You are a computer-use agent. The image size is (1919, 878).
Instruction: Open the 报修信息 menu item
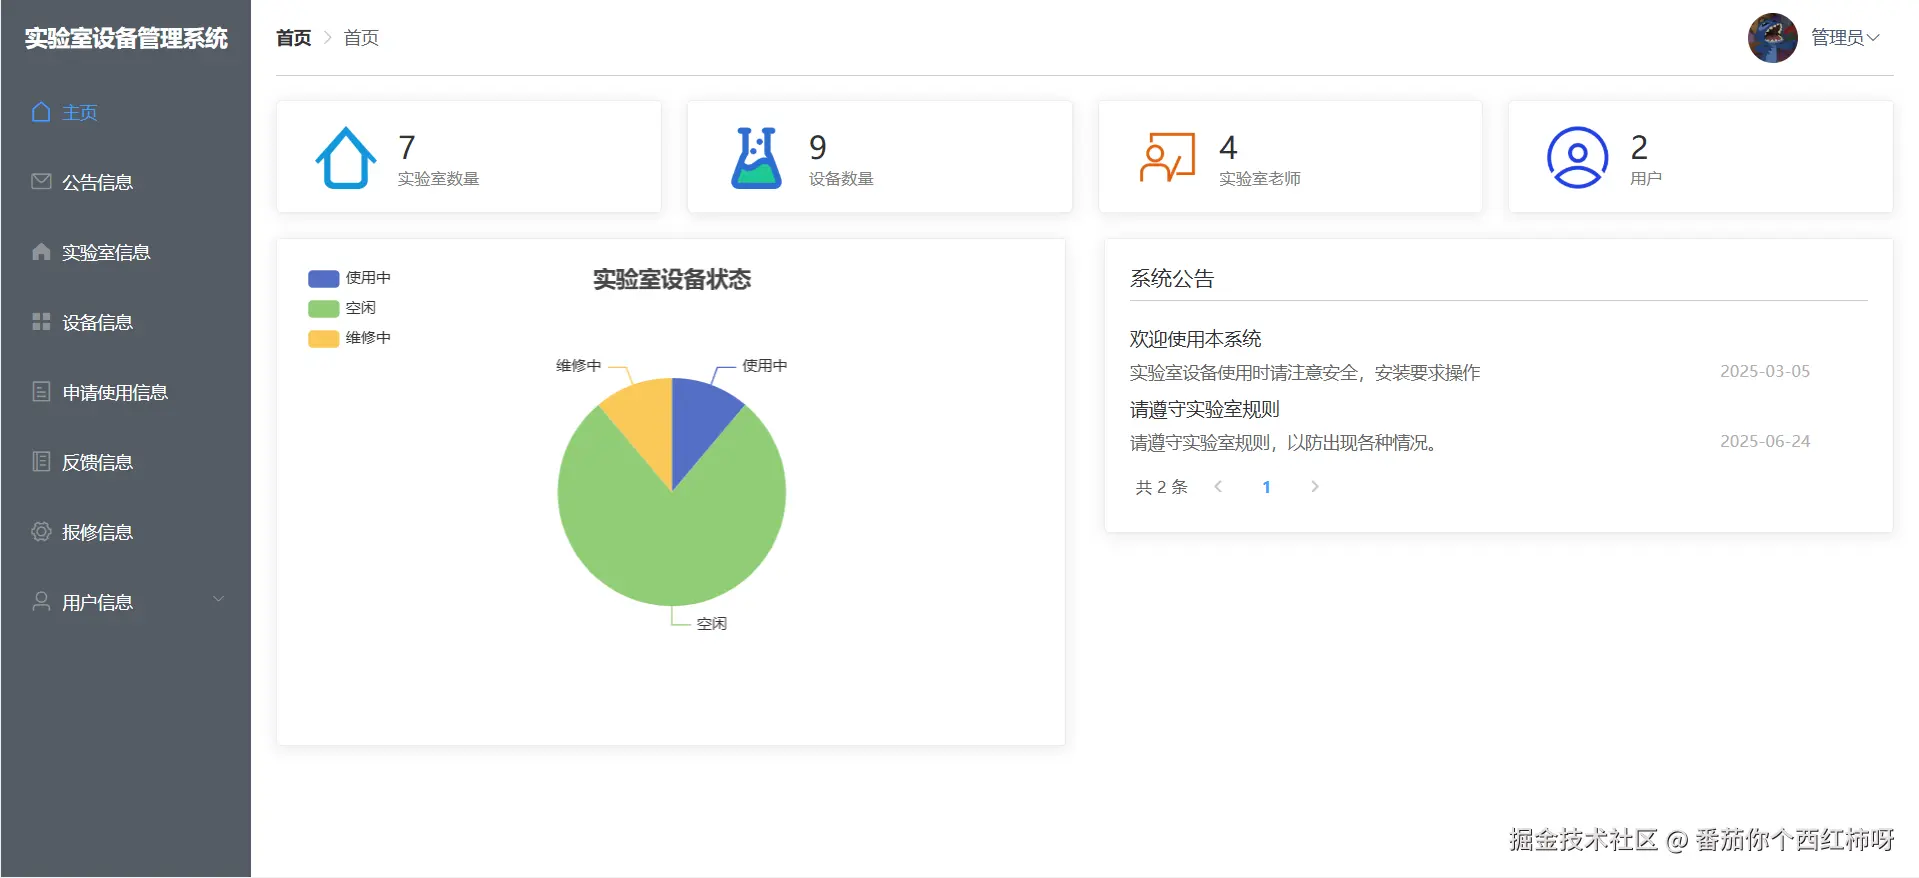click(126, 532)
